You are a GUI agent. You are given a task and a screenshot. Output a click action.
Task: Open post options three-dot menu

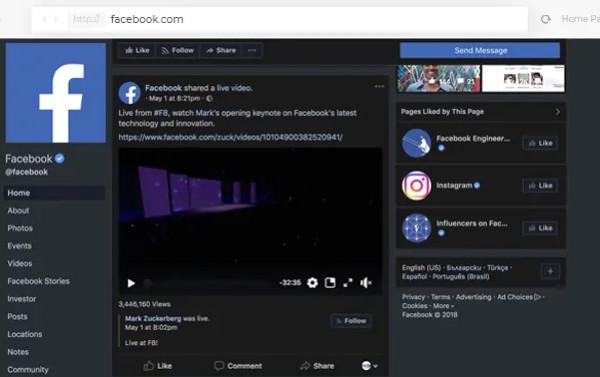[379, 86]
